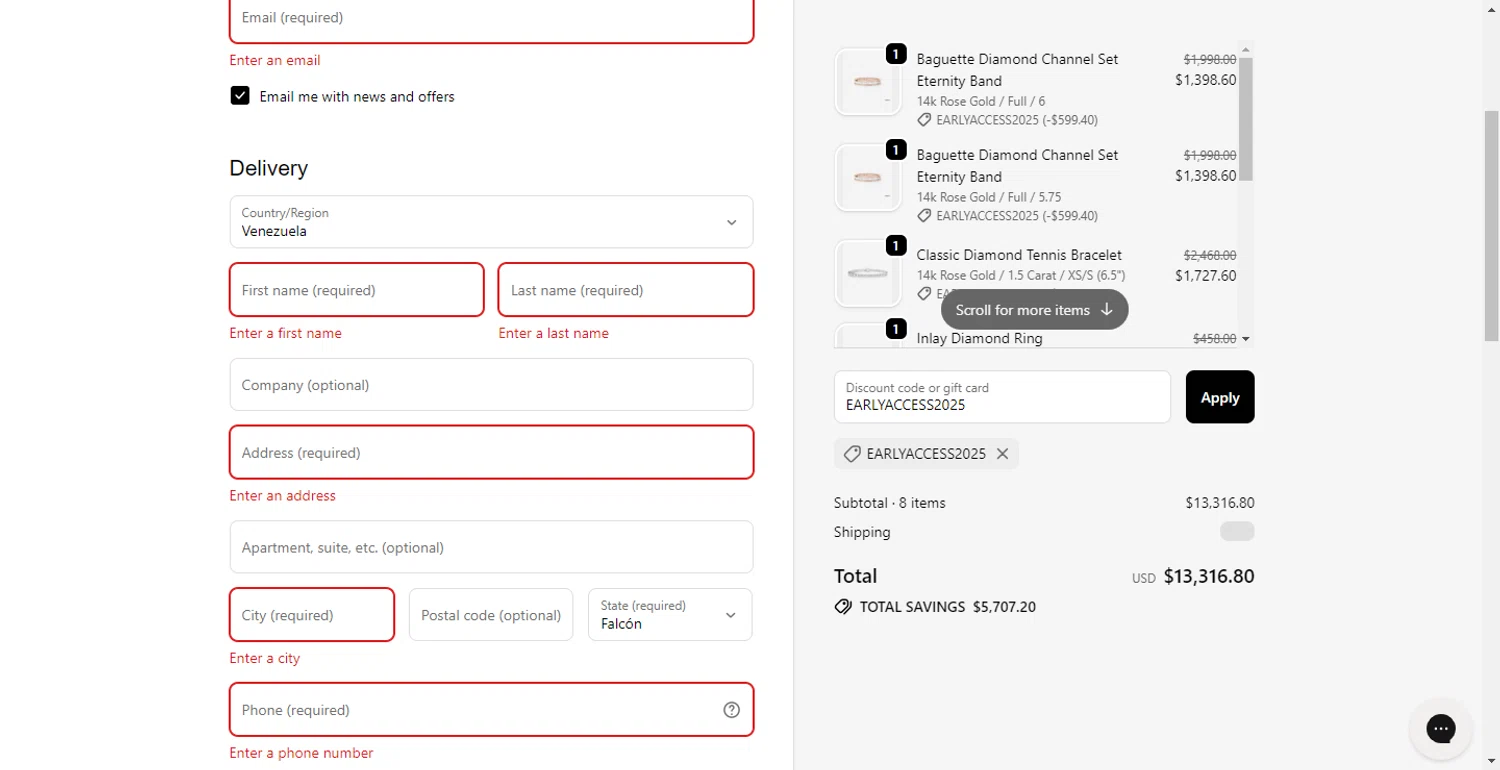The width and height of the screenshot is (1500, 770).
Task: Click the total savings tag icon
Action: 843,607
